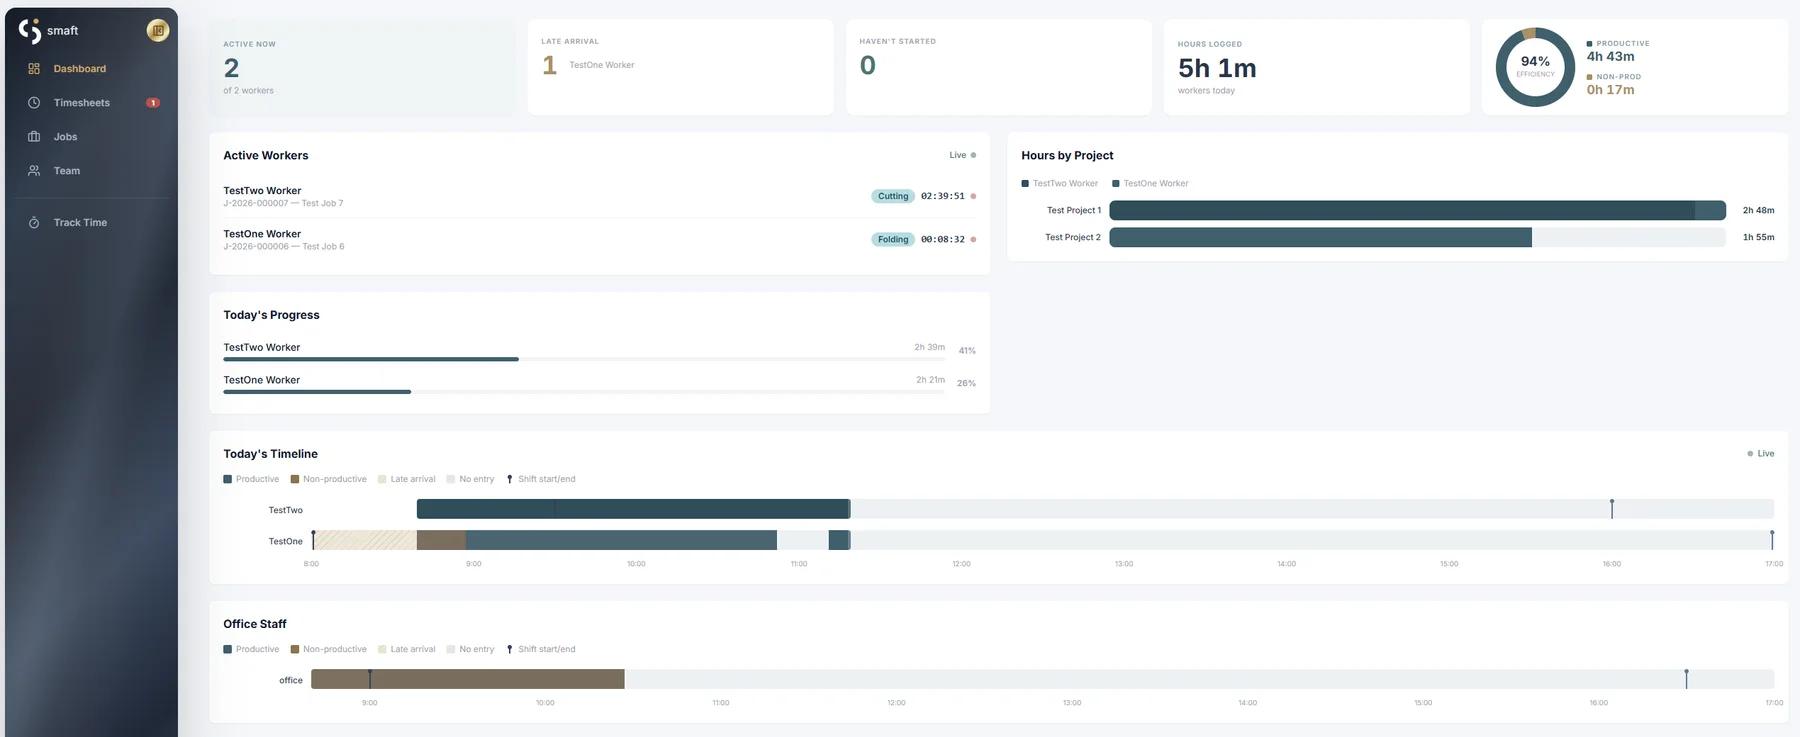The height and width of the screenshot is (737, 1800).
Task: Open the user avatar in the sidebar header
Action: [158, 31]
